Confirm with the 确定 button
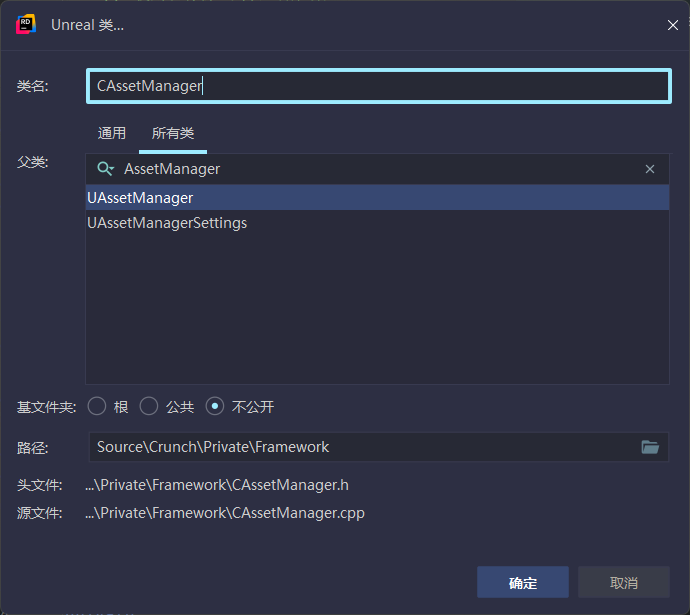Image resolution: width=690 pixels, height=615 pixels. point(523,582)
